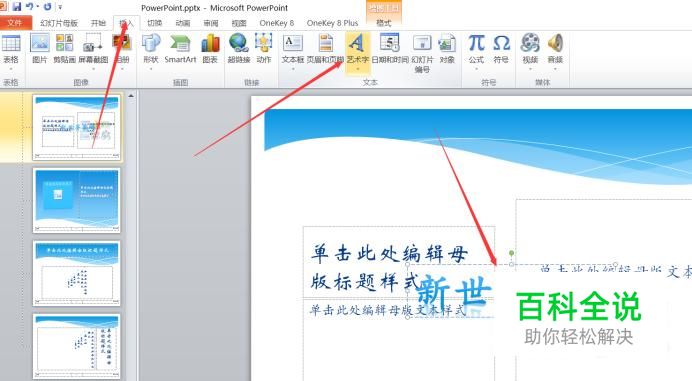Click the 音频 (Audio) speaker icon

tap(555, 43)
